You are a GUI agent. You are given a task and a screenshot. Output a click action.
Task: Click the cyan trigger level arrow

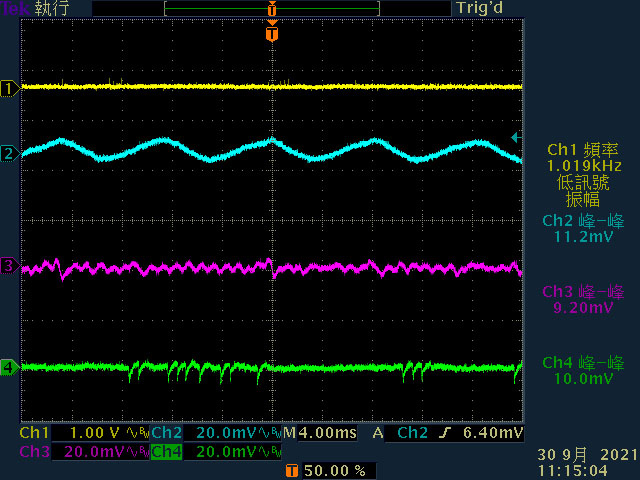point(516,138)
